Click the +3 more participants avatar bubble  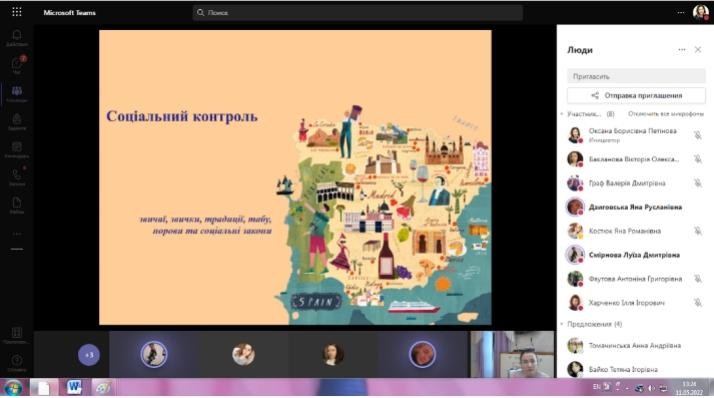tap(89, 355)
